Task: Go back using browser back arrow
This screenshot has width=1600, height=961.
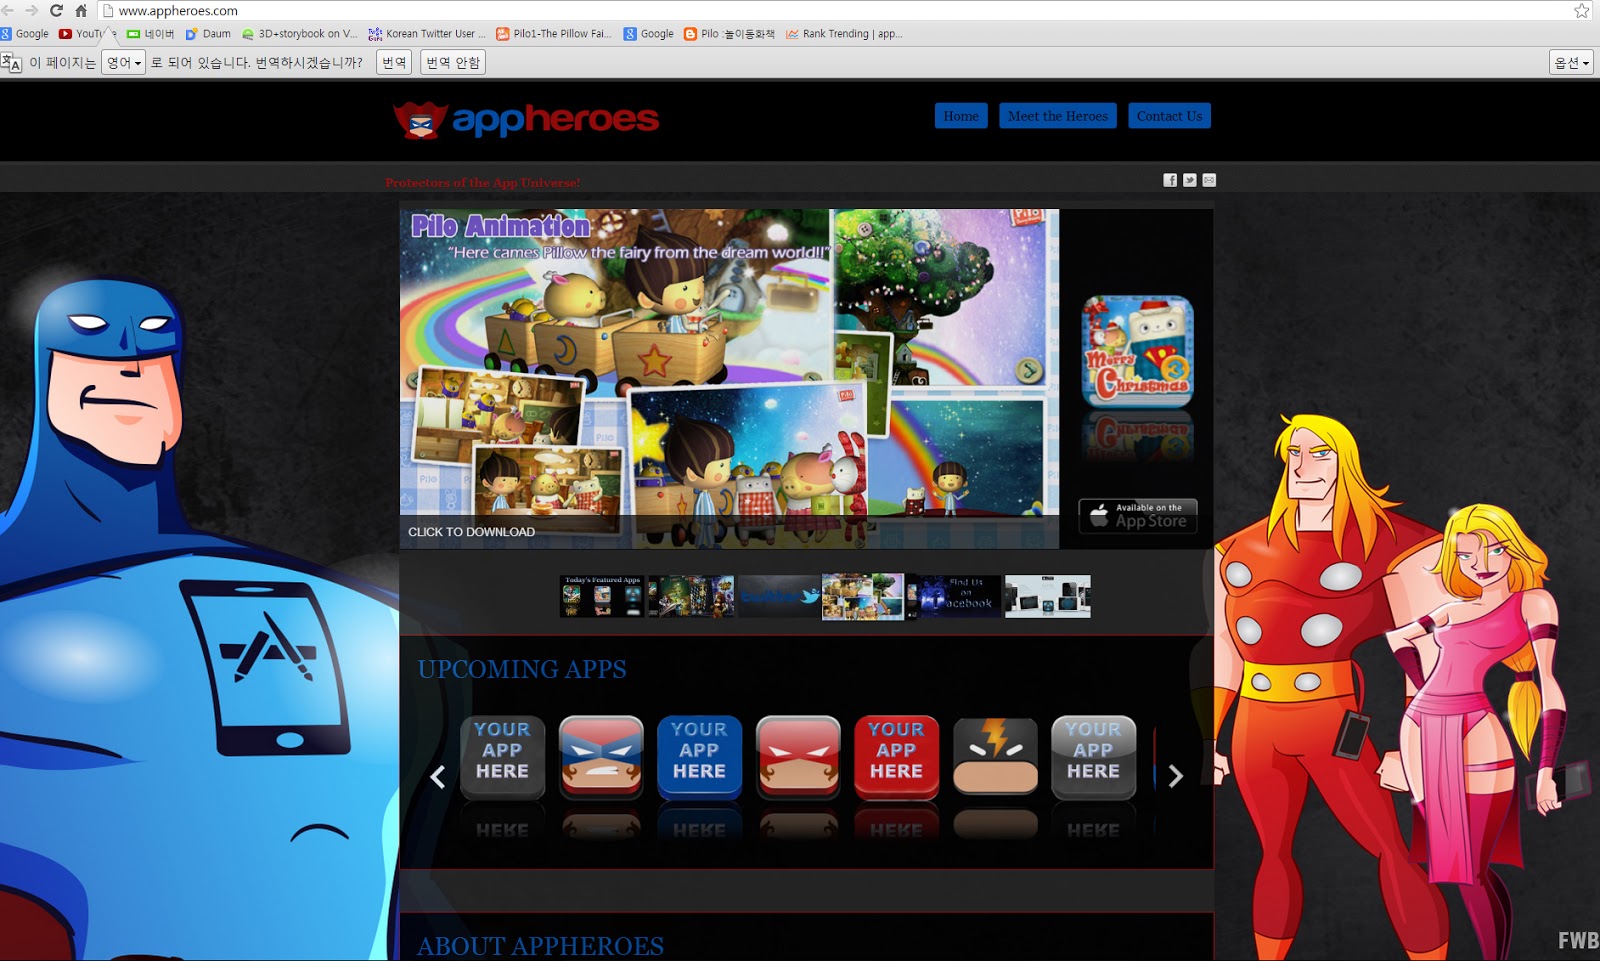Action: point(6,10)
